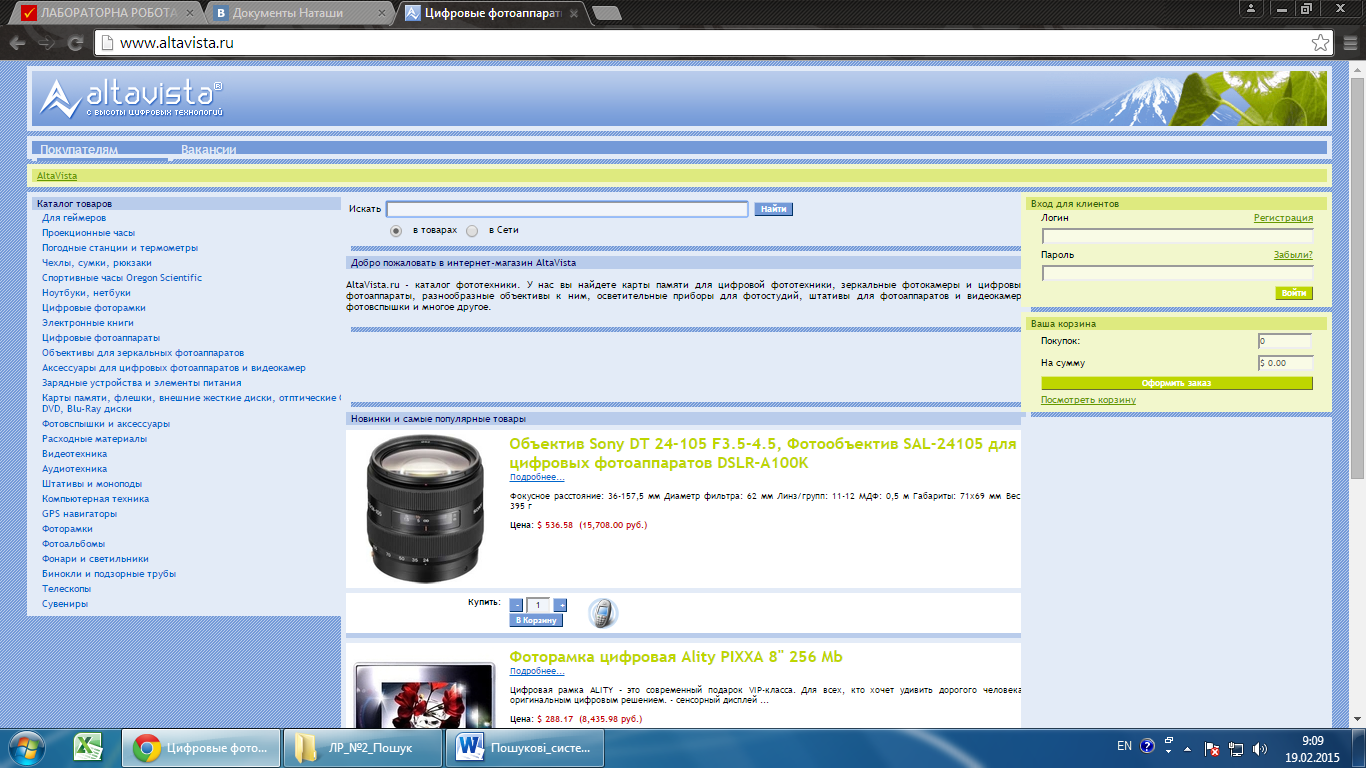Click the new tab button
The width and height of the screenshot is (1366, 768).
pyautogui.click(x=606, y=13)
